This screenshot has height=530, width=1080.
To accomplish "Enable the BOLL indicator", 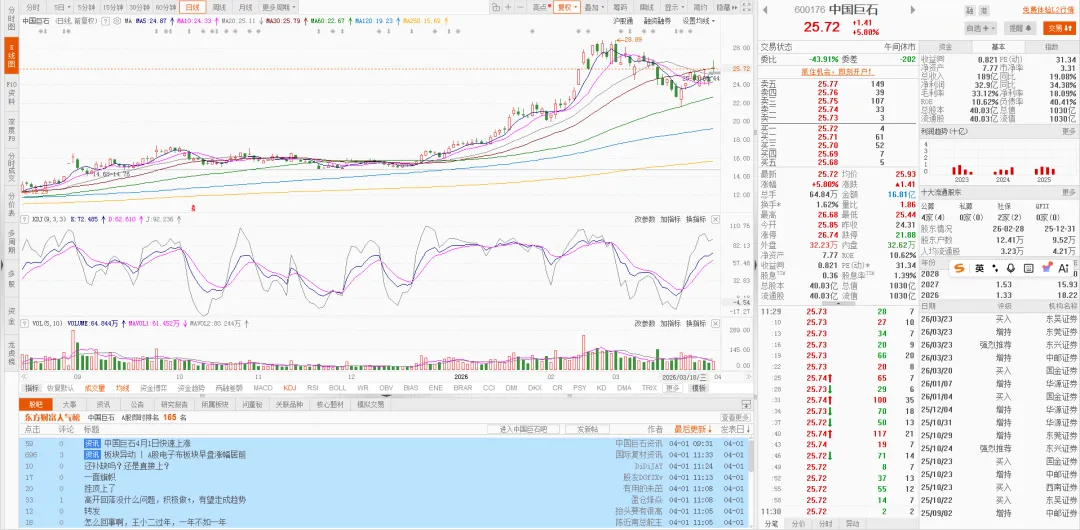I will click(x=338, y=387).
